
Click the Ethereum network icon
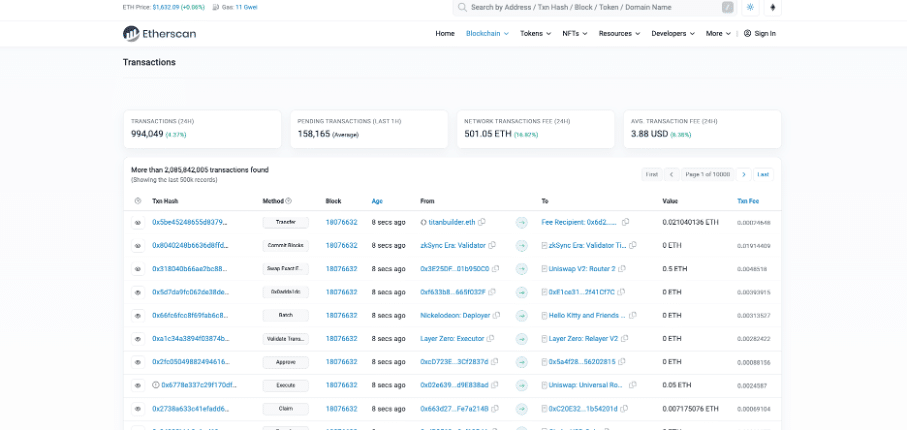click(x=772, y=8)
